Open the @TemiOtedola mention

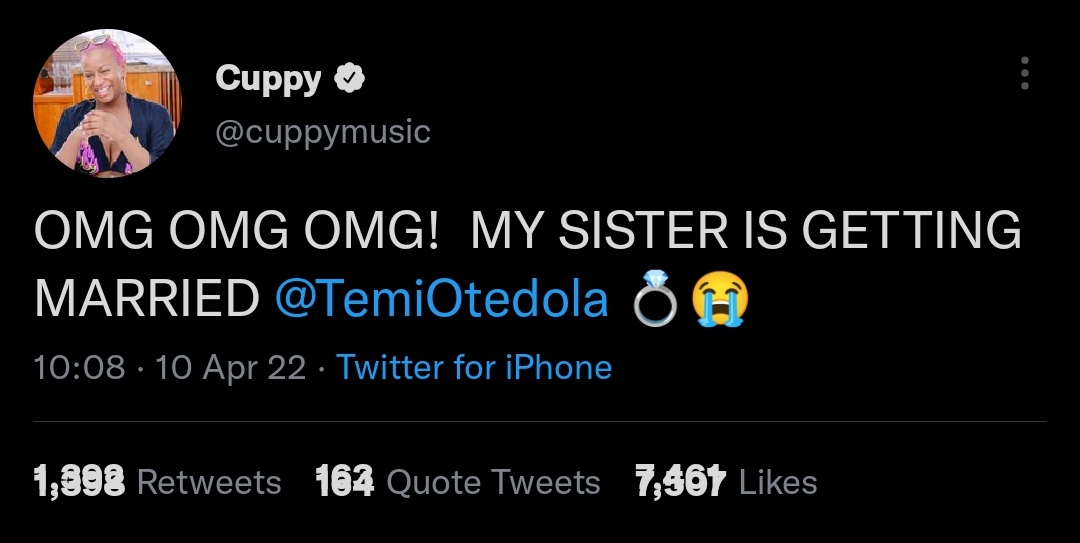click(441, 298)
